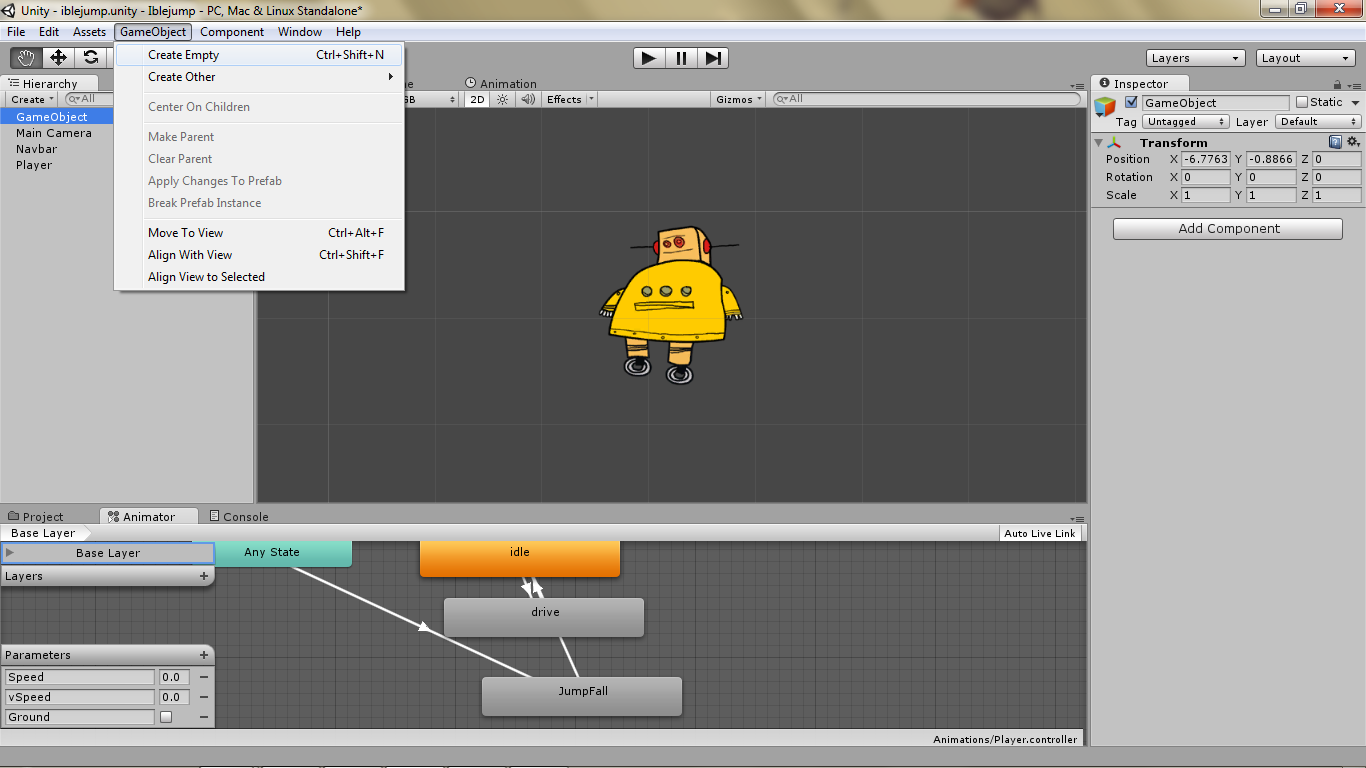The image size is (1366, 768).
Task: Select Move To View menu item
Action: [x=260, y=233]
